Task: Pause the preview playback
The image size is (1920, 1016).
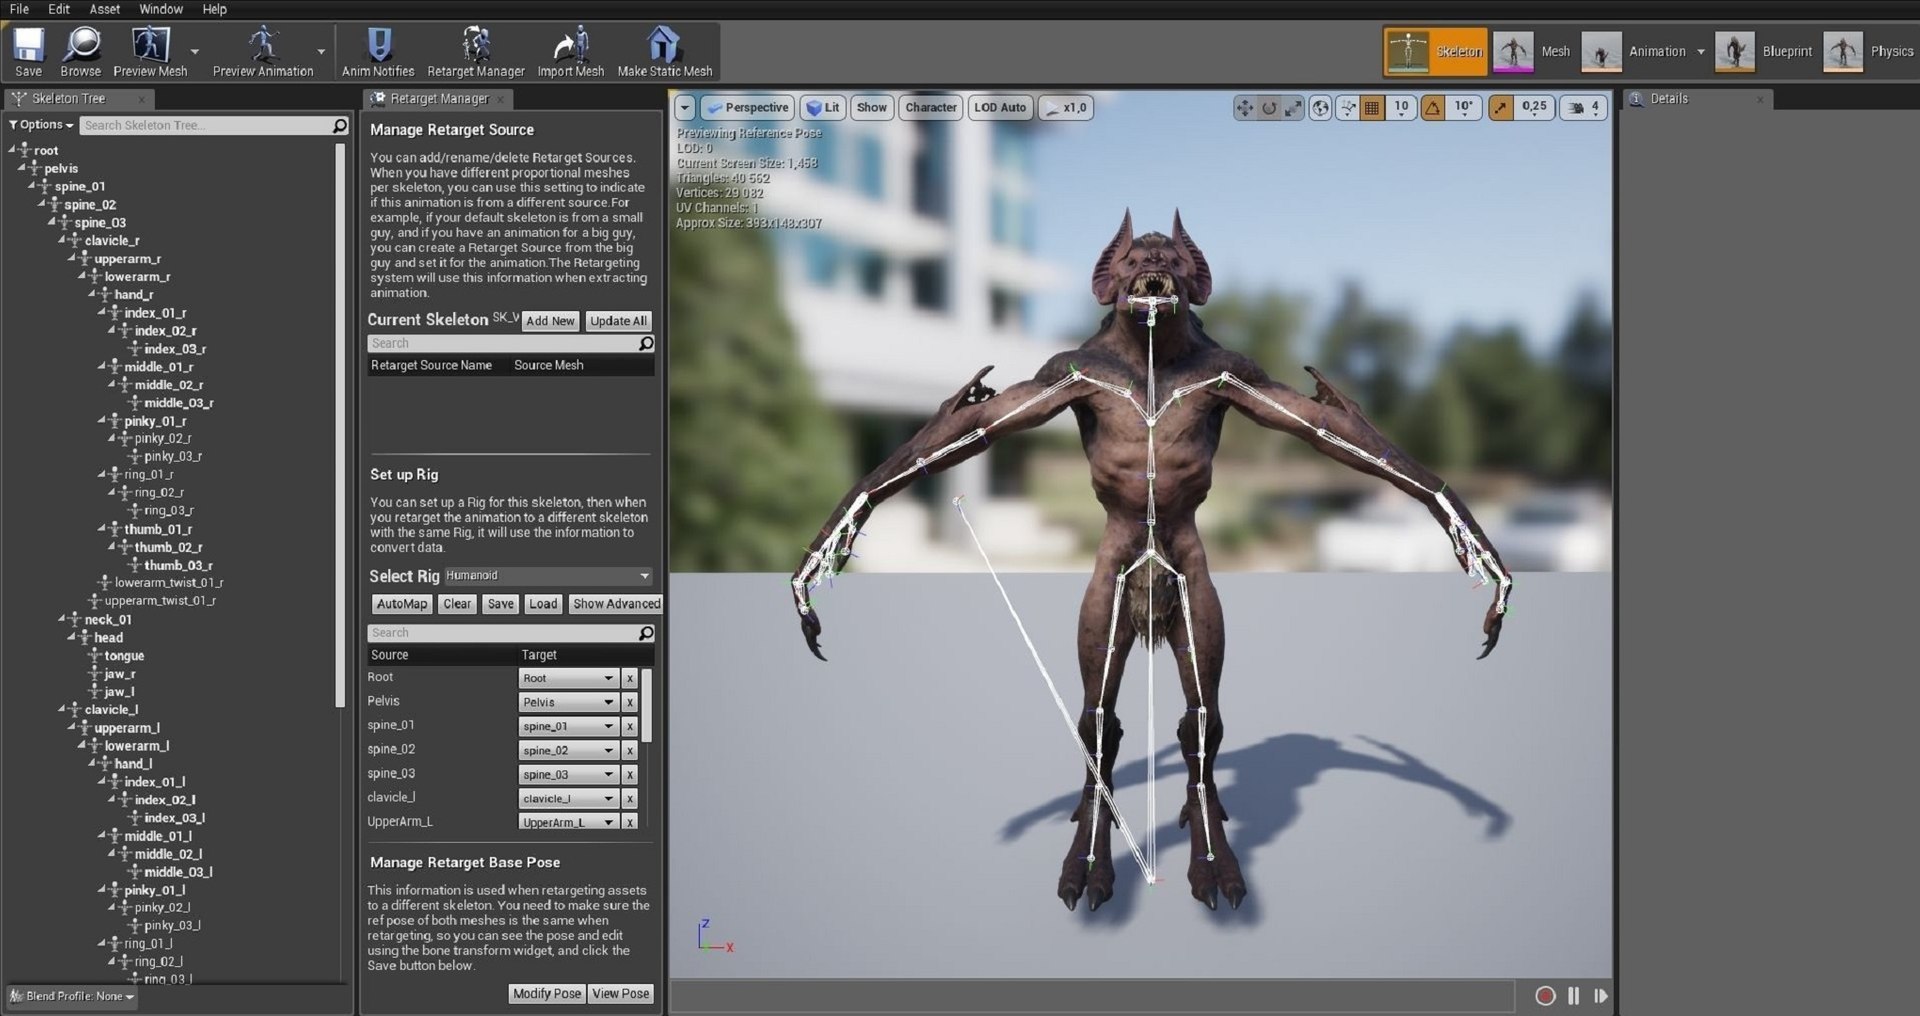Action: [1574, 995]
